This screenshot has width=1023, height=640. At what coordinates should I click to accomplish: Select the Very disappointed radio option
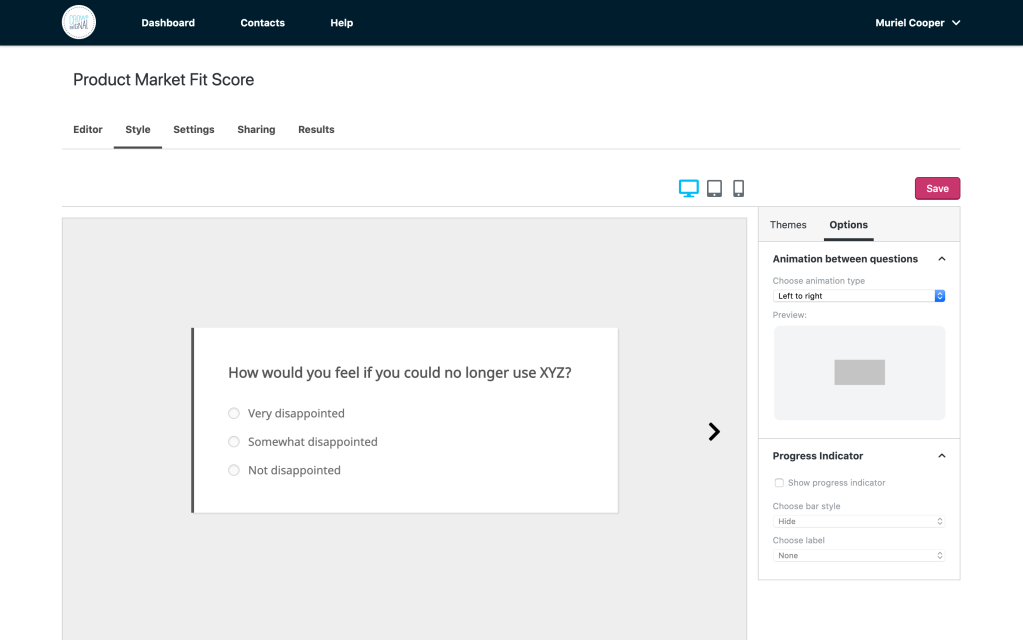[234, 413]
